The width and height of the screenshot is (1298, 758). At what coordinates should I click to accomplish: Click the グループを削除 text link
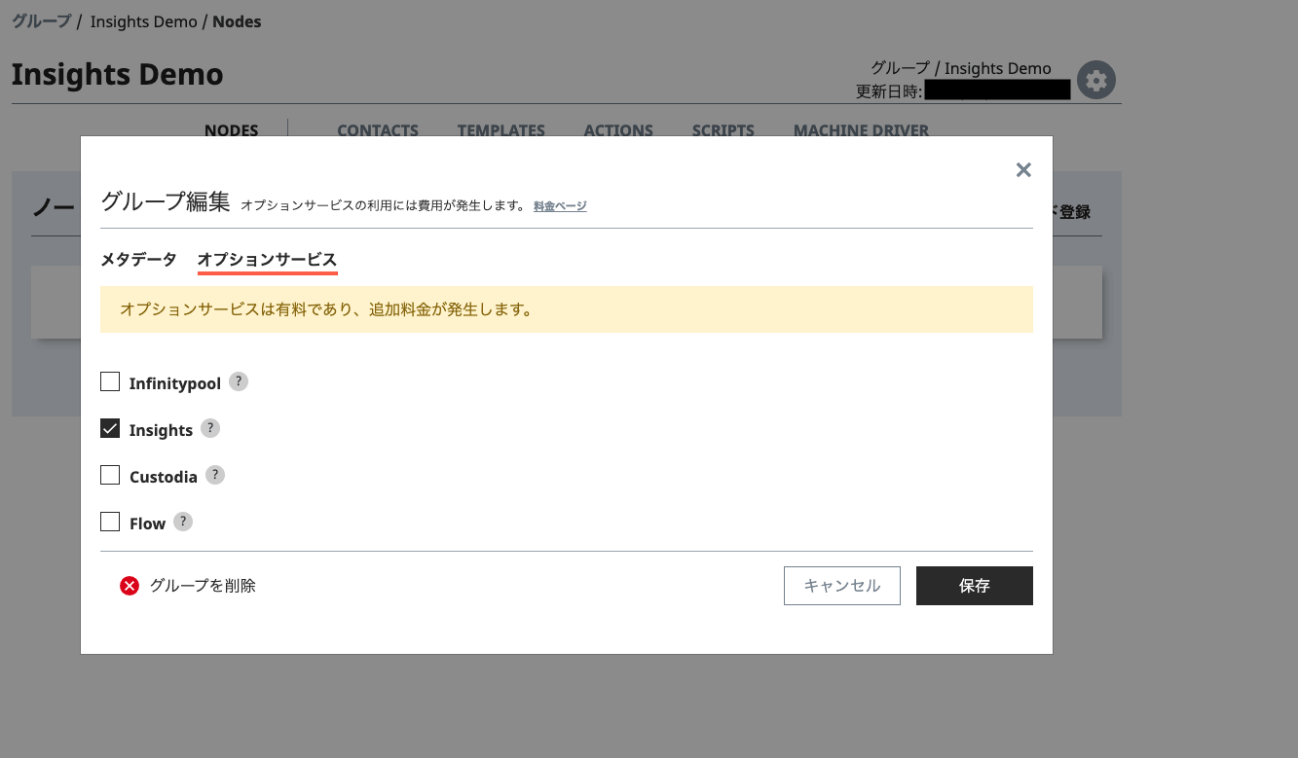tap(203, 586)
